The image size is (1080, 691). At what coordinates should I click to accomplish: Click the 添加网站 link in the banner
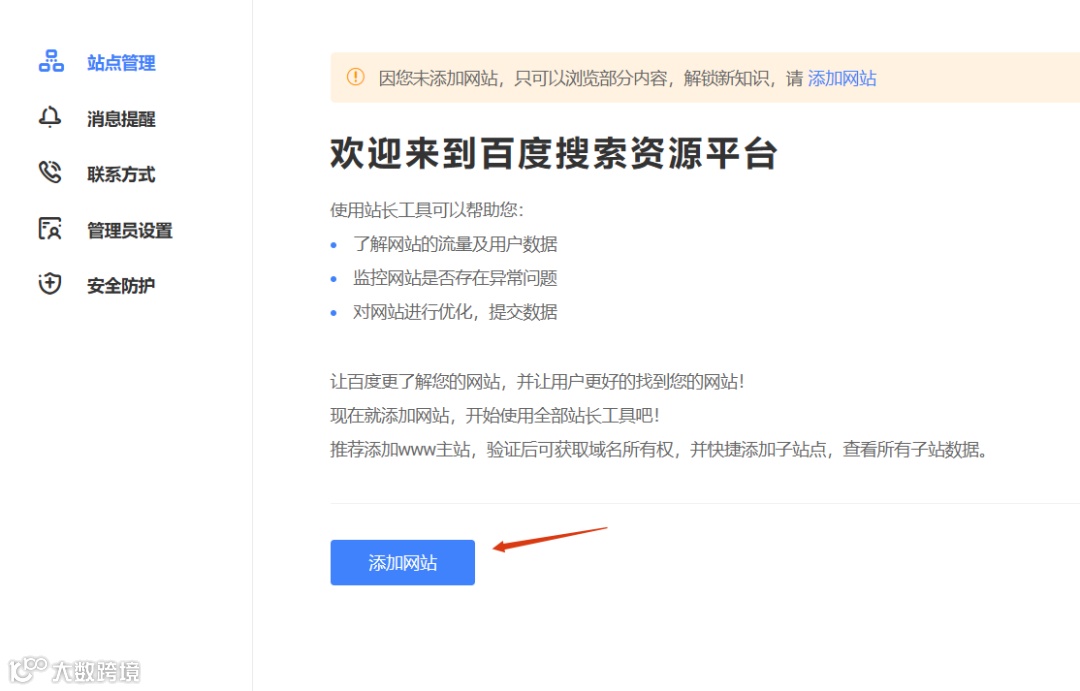pyautogui.click(x=842, y=79)
